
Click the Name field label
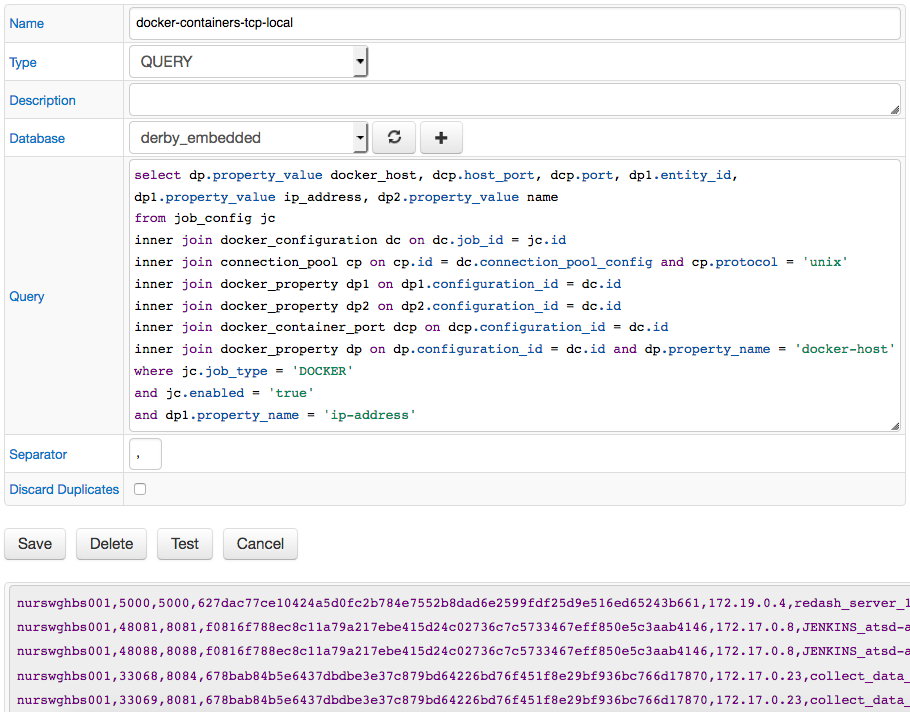click(27, 23)
